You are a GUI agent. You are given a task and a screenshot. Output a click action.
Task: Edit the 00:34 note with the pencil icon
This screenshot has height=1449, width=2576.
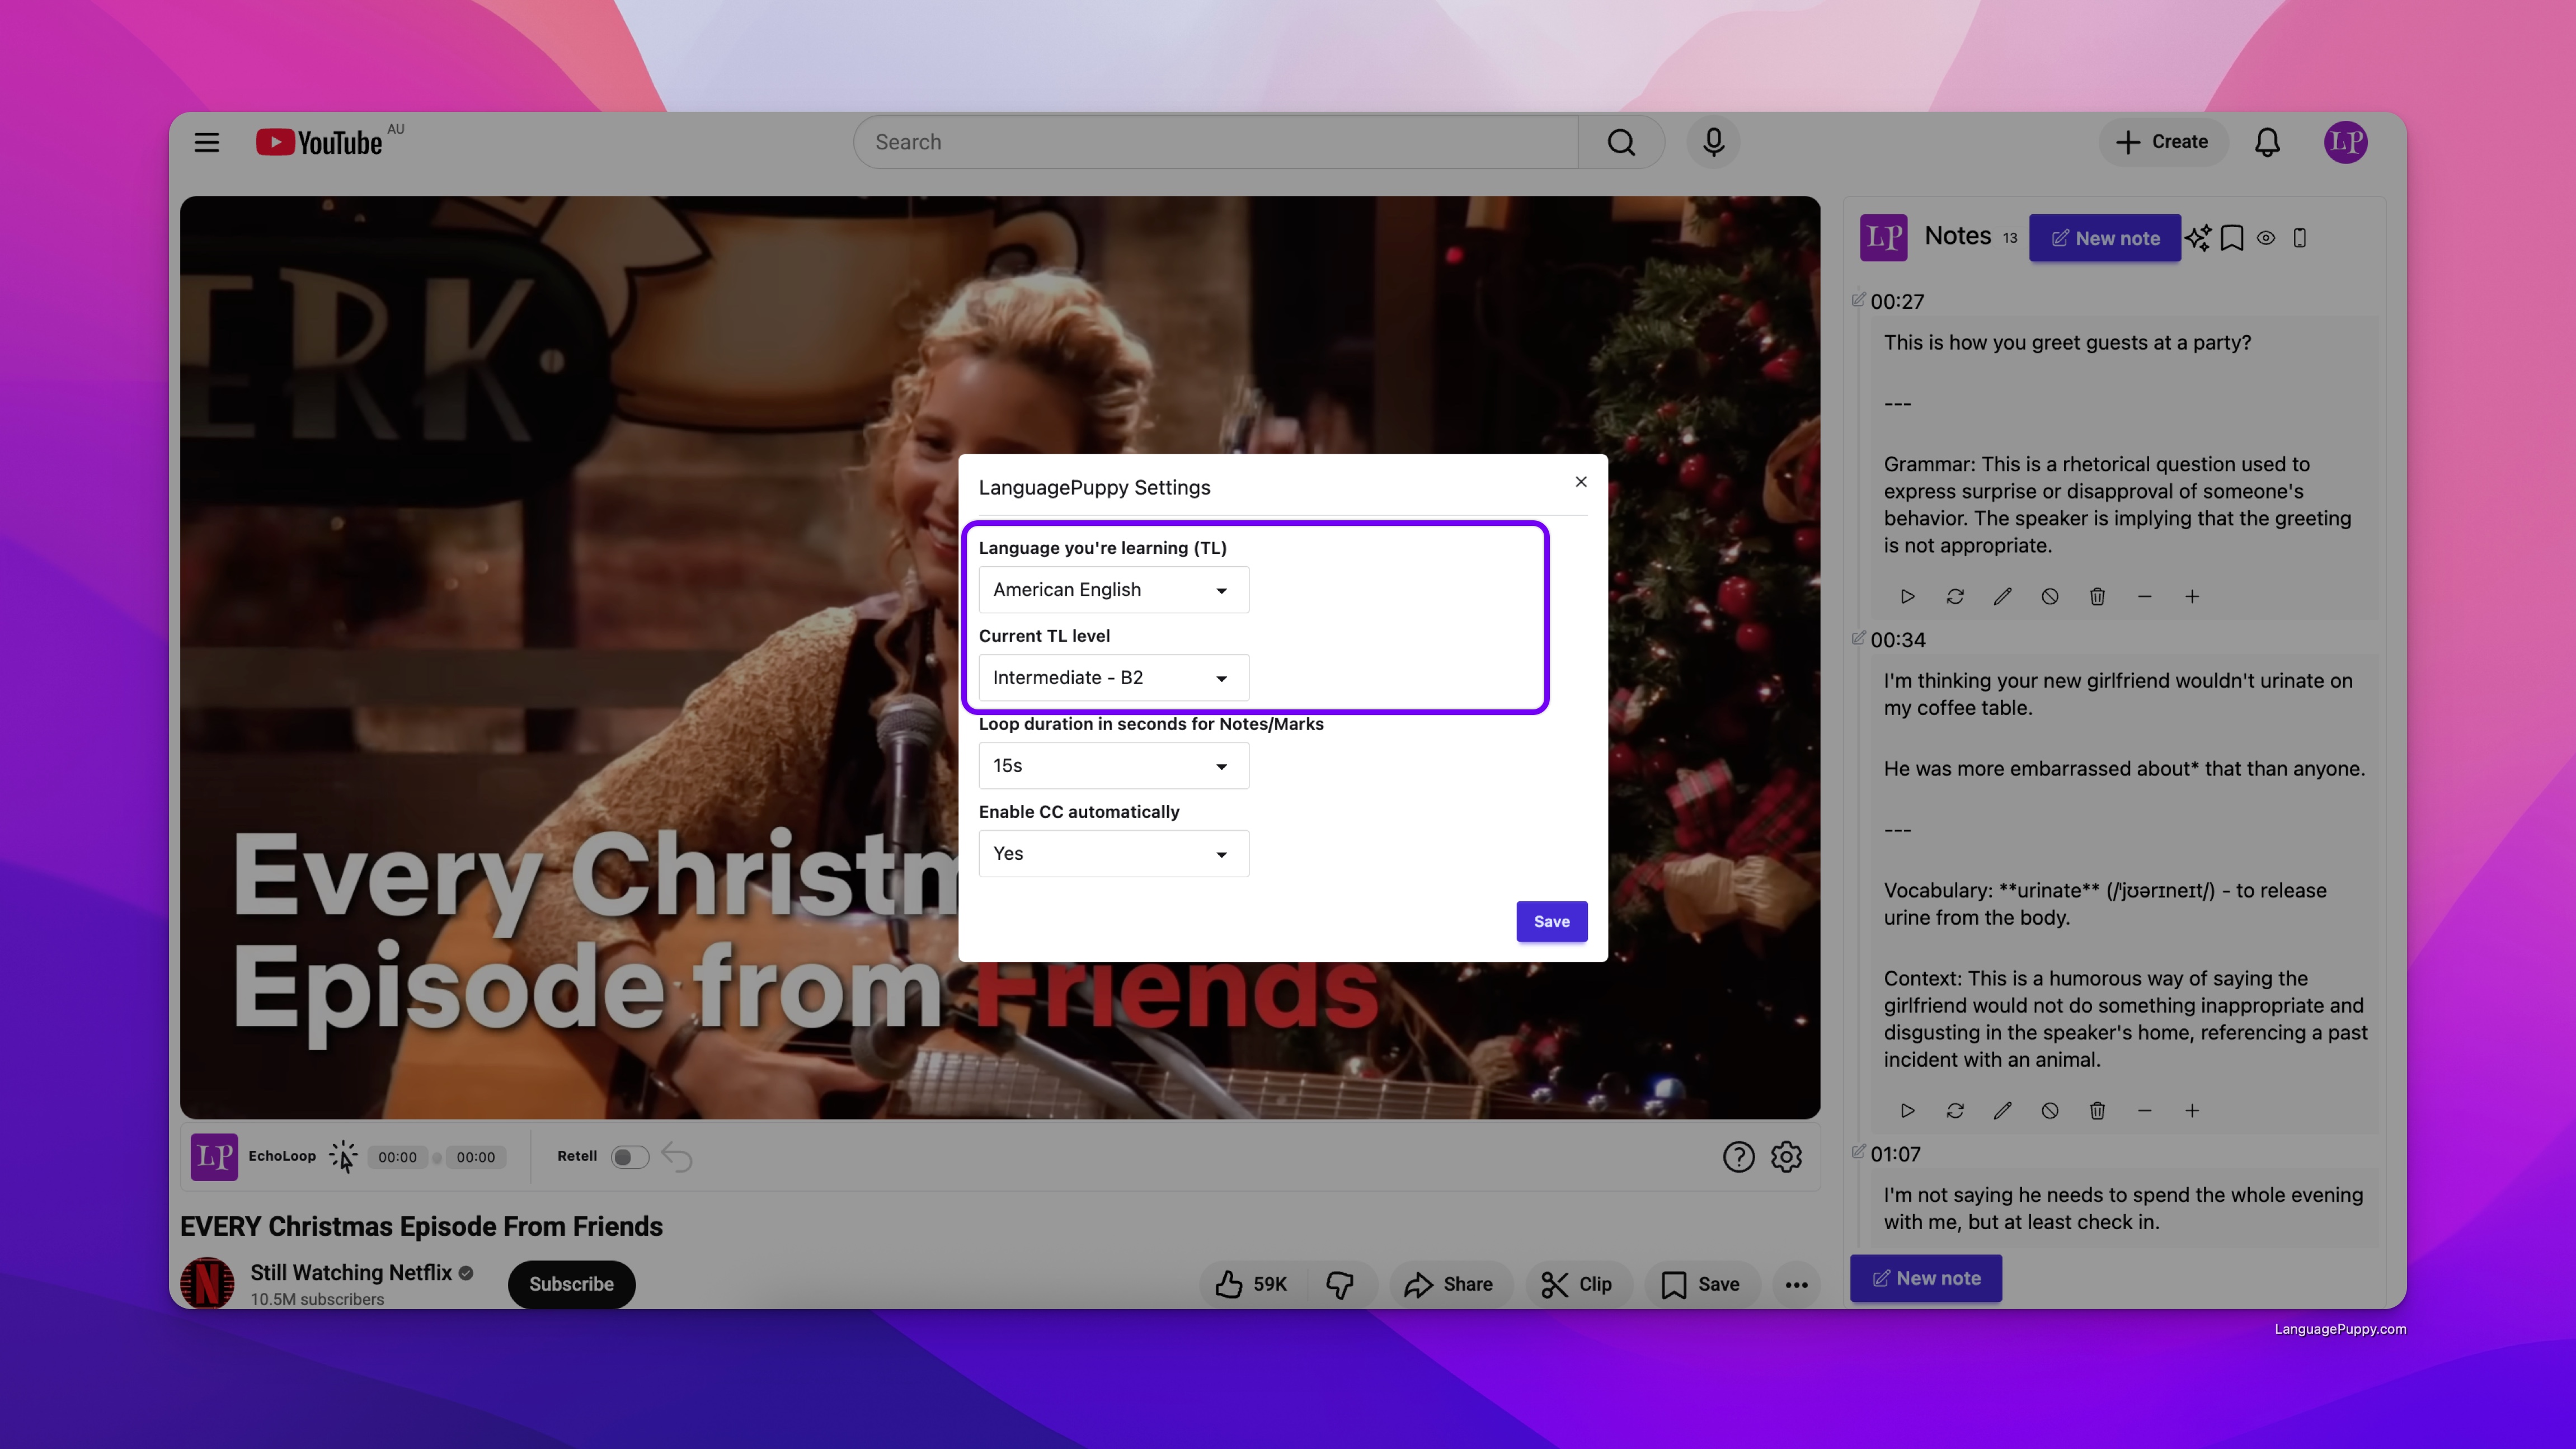(x=2003, y=1110)
